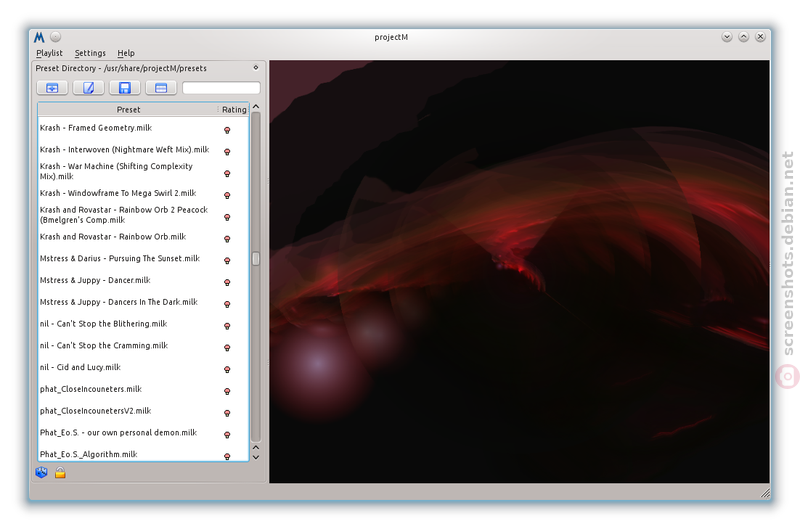Click rating icon for Can't Stop the Cramming row

click(227, 347)
